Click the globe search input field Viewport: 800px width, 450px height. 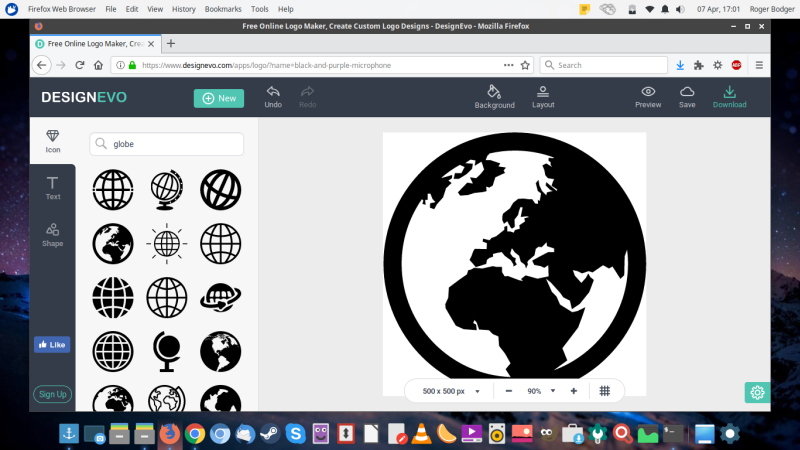tap(167, 144)
